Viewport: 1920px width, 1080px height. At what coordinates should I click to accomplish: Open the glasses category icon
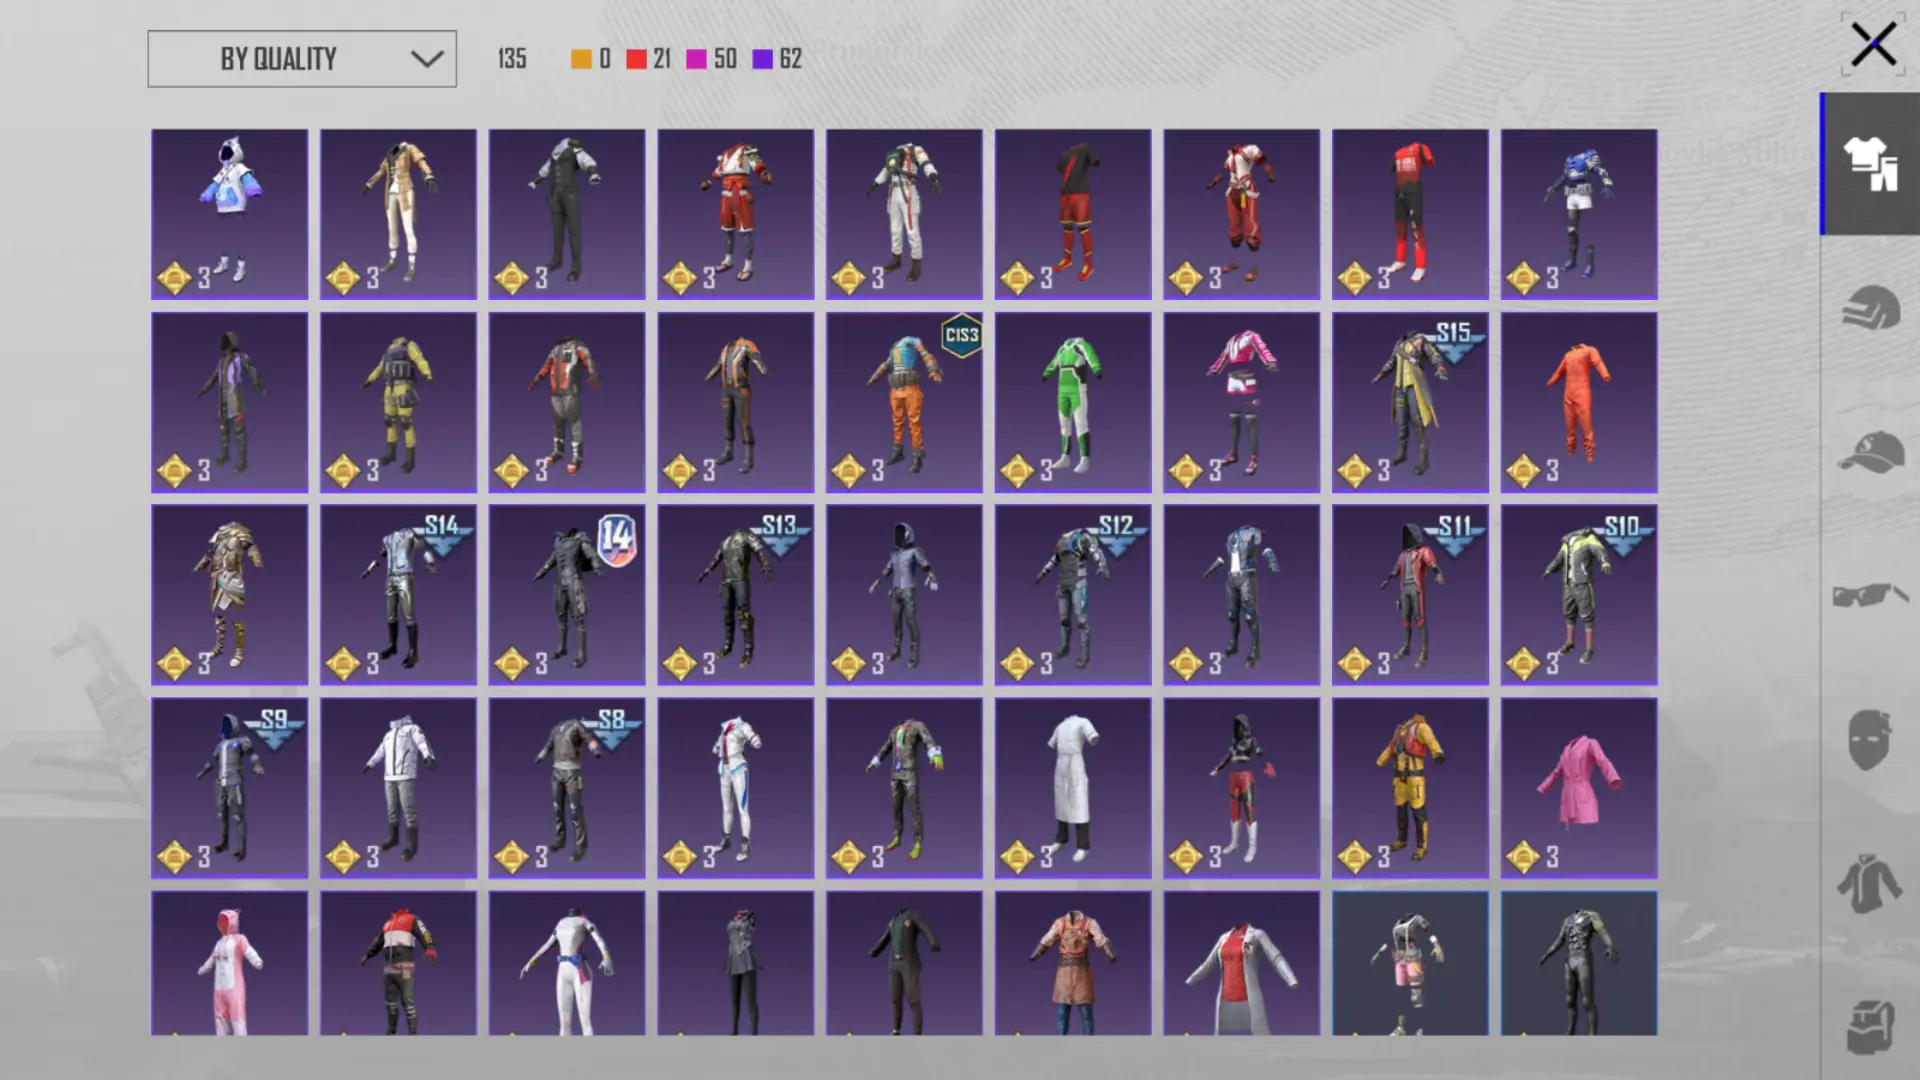1869,596
